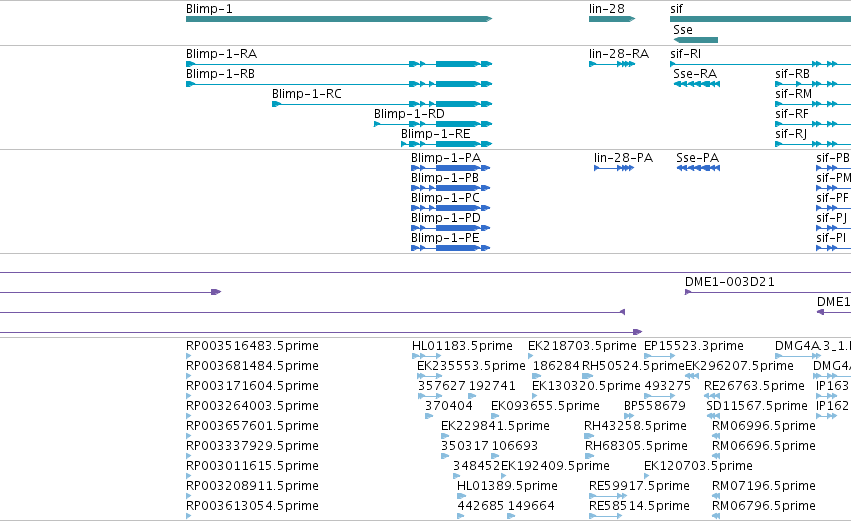Select the sif-PJ protein label

click(831, 218)
